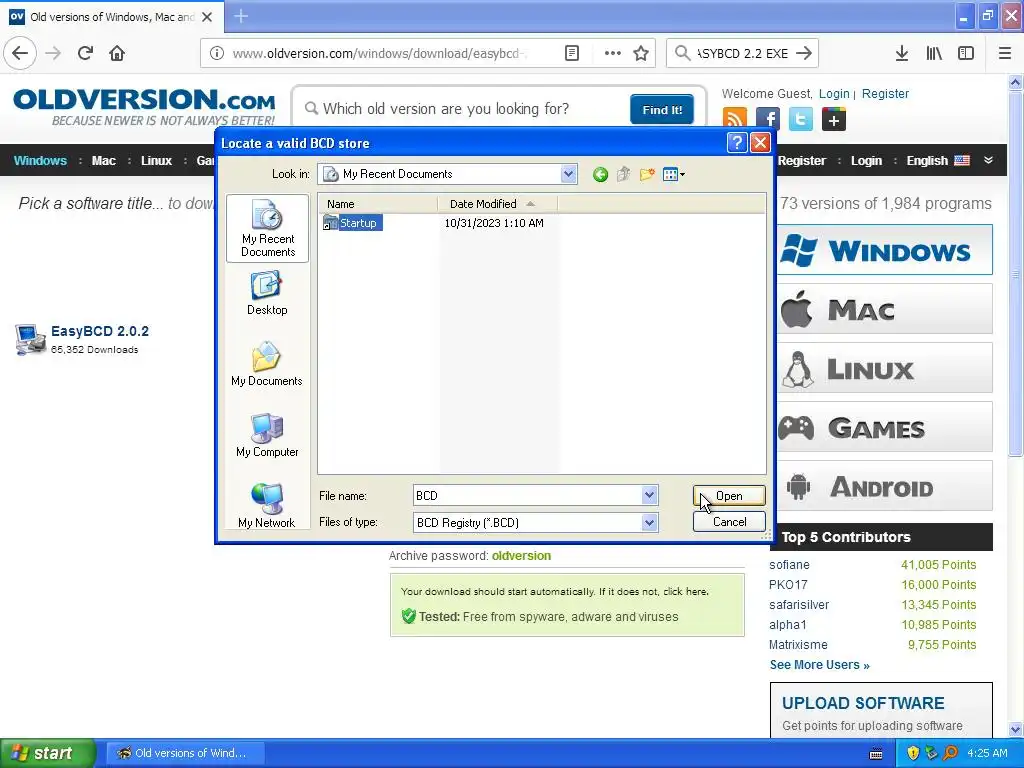The image size is (1024, 768).
Task: Toggle the Firefox sidebar icon
Action: (966, 54)
